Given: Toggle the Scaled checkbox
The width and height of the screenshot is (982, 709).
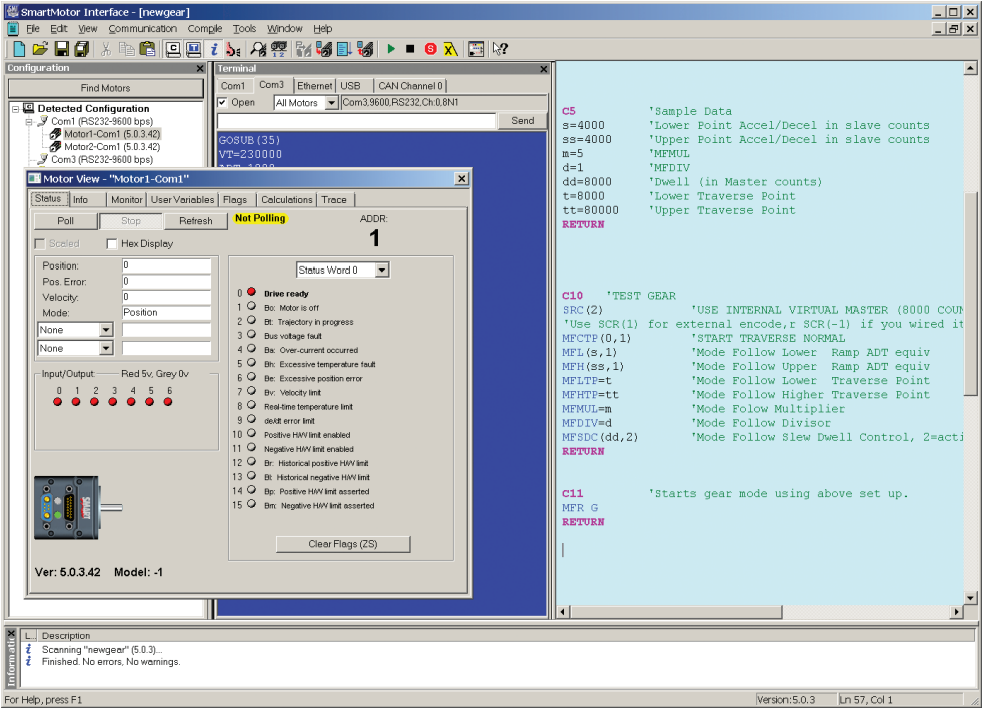Looking at the screenshot, I should [x=40, y=244].
